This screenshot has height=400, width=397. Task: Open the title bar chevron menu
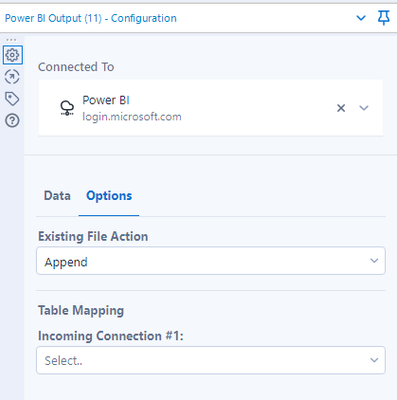point(361,18)
